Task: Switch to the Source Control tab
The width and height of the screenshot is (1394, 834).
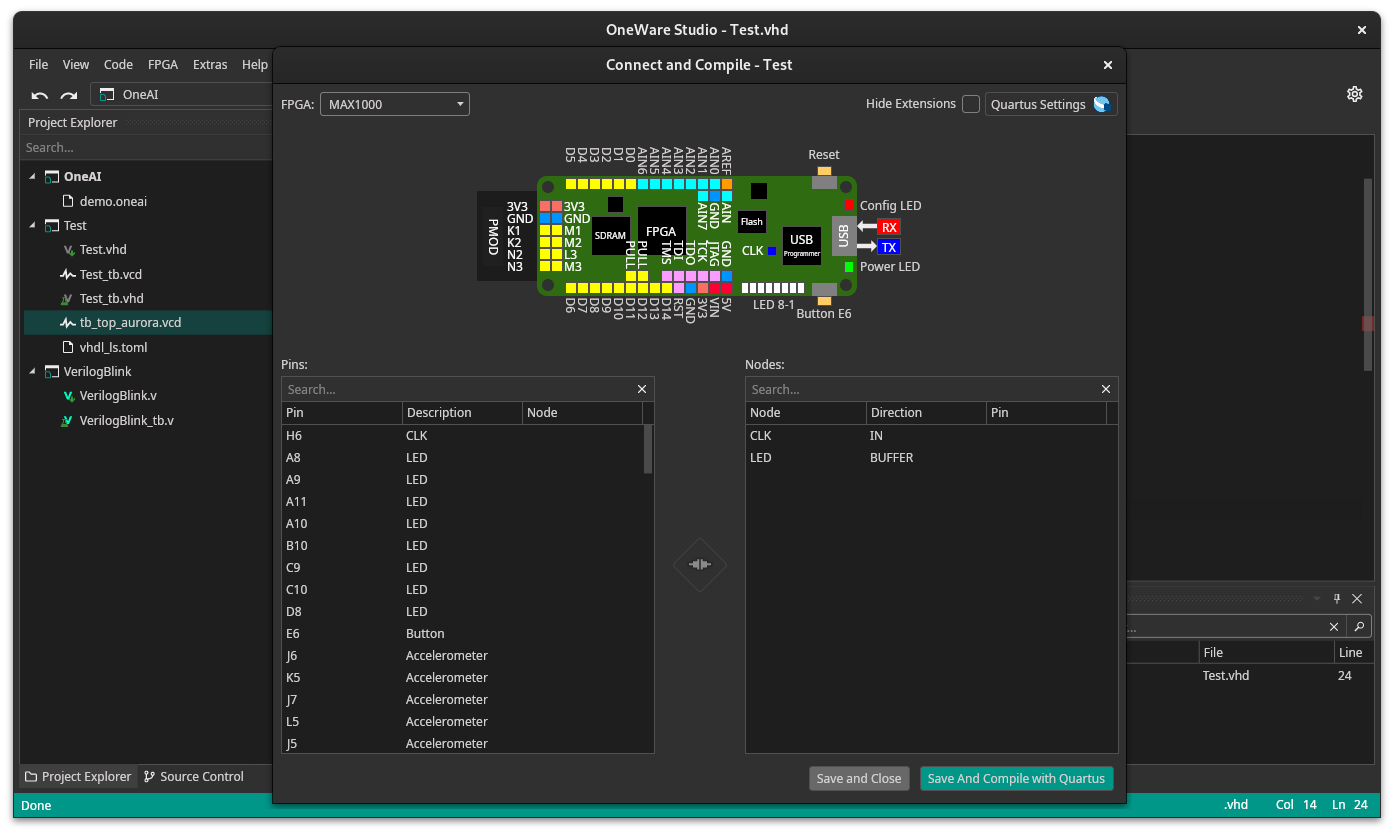Action: pyautogui.click(x=193, y=776)
